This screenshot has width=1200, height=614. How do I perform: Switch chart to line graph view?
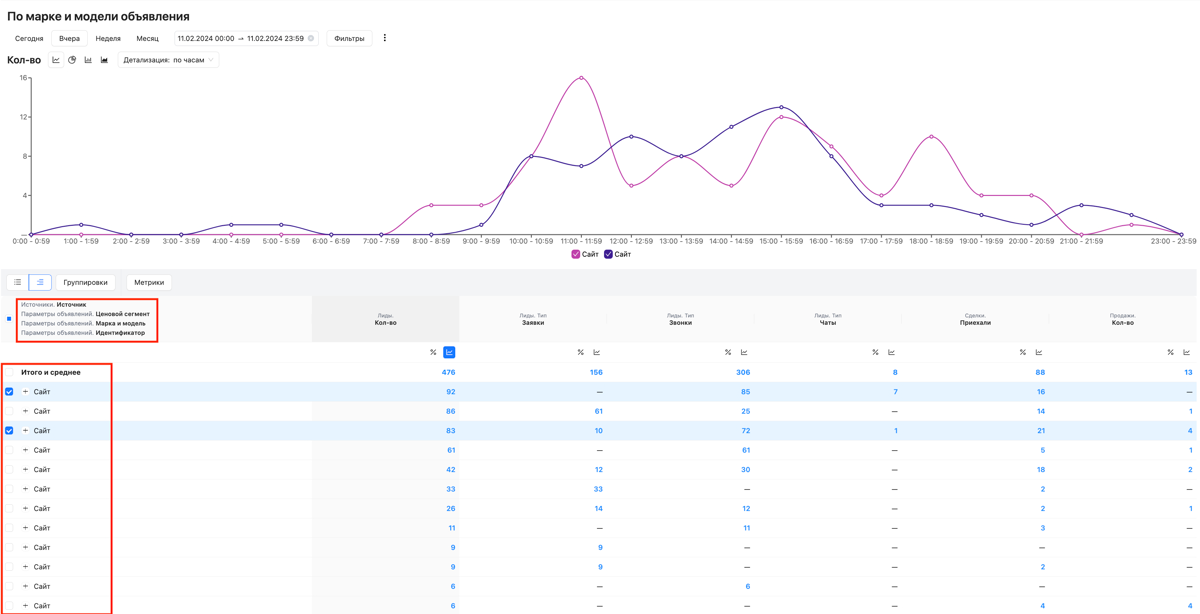tap(56, 60)
